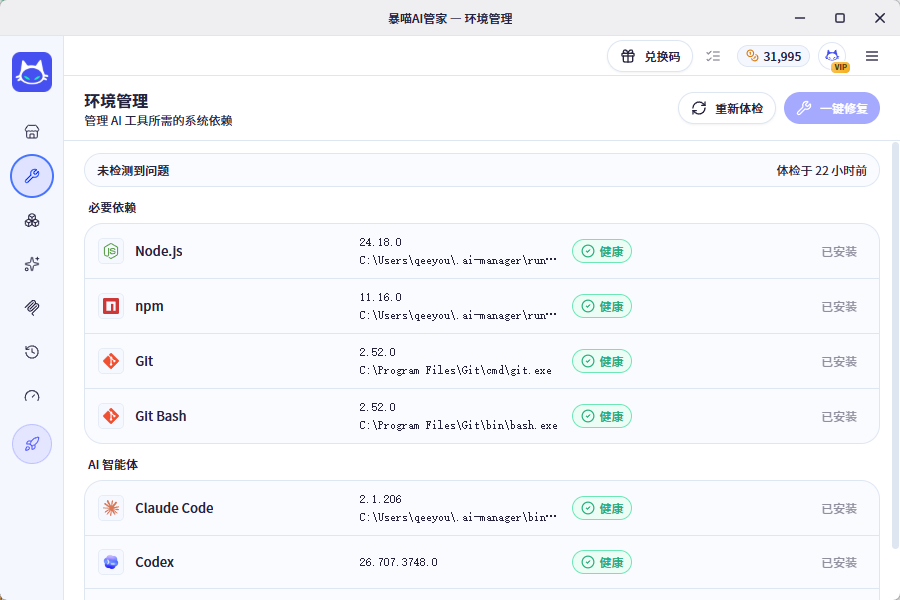Screen dimensions: 900x600
Task: Click the 健康 badge in Git row
Action: [x=602, y=361]
